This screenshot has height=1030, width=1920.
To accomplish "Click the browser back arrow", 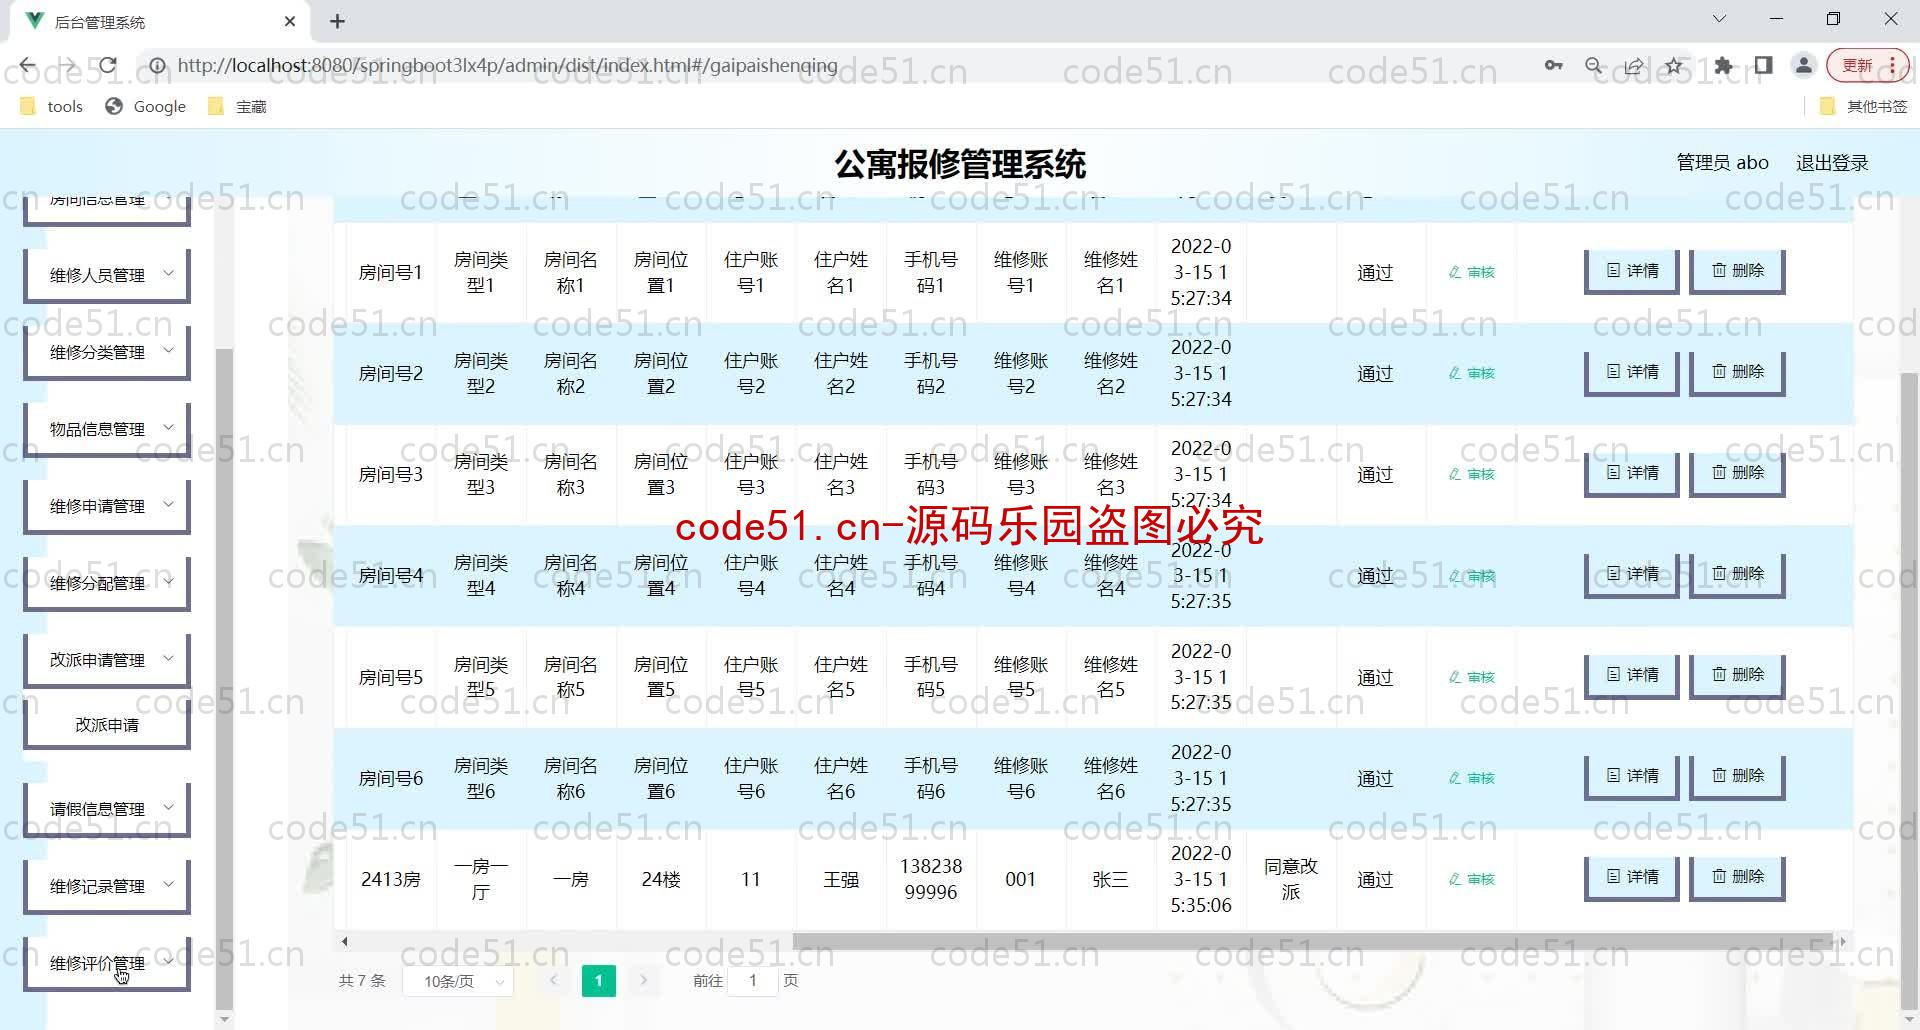I will tap(27, 66).
